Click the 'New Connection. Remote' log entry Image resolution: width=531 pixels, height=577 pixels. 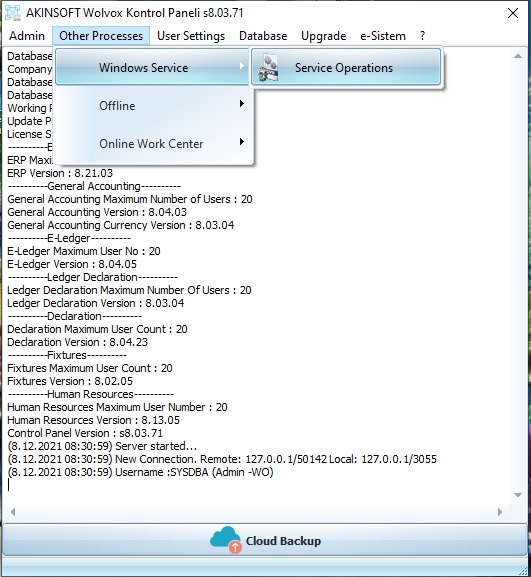point(222,459)
